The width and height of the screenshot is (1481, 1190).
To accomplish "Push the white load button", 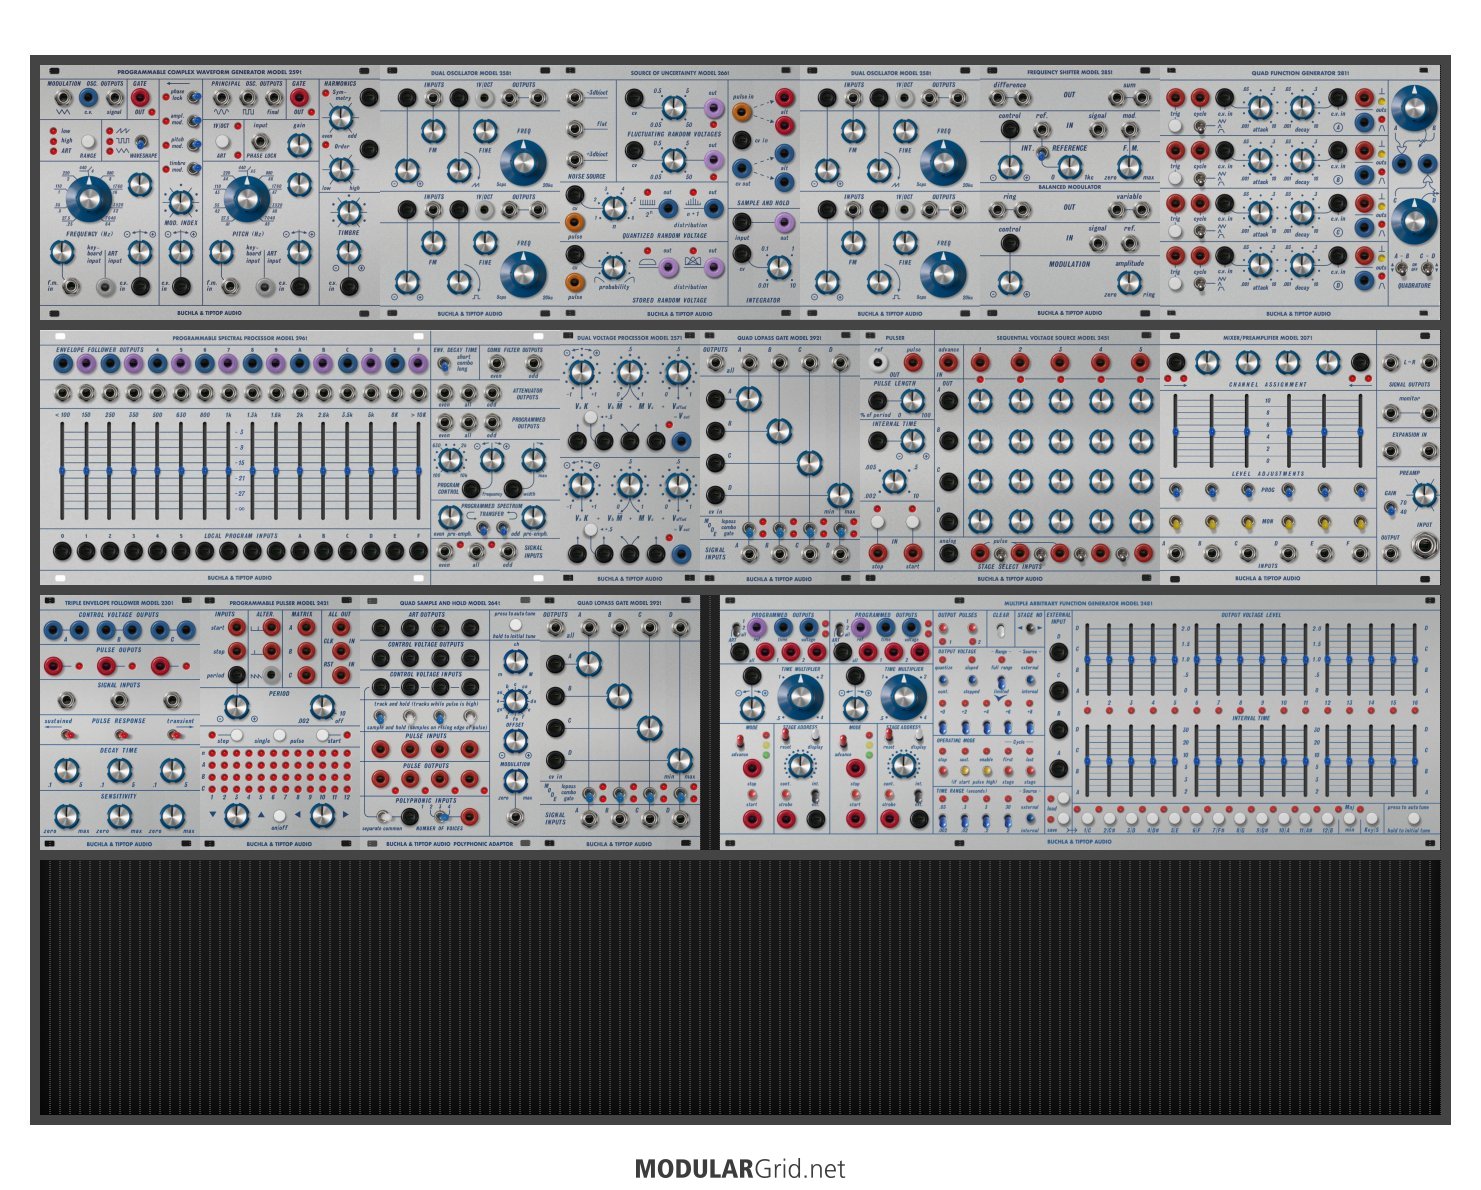I will (1063, 798).
